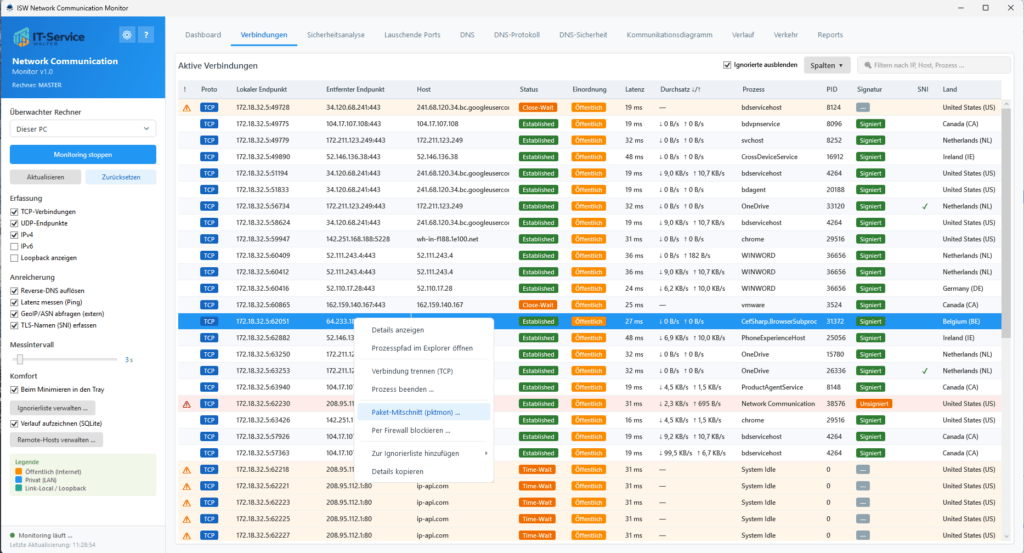Toggle TLS-Namen (SNI) erfassen checkbox
The height and width of the screenshot is (553, 1024).
click(14, 325)
